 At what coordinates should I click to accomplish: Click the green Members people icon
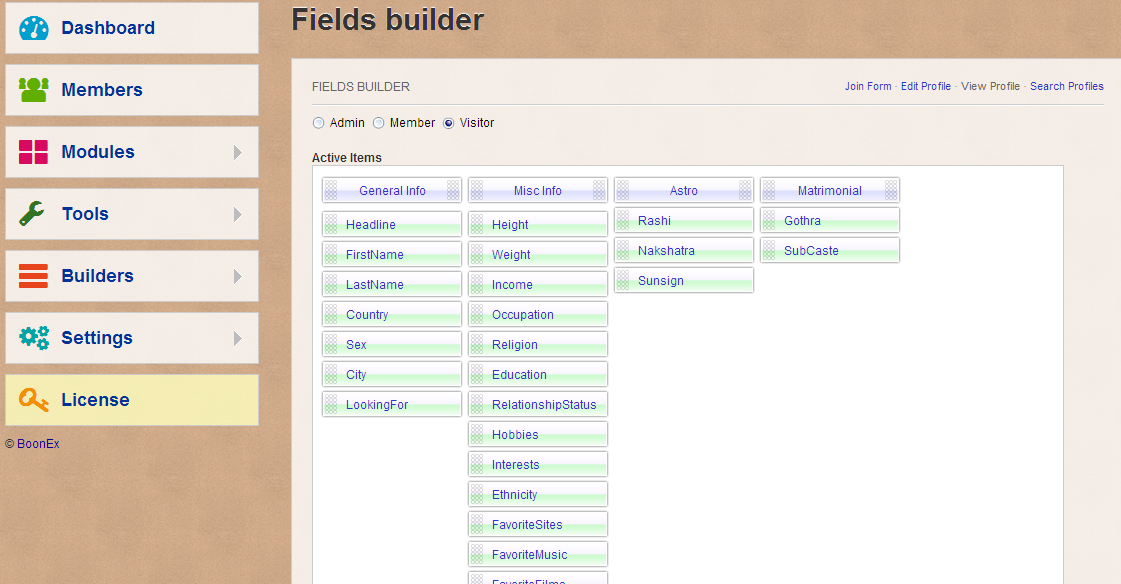click(34, 89)
